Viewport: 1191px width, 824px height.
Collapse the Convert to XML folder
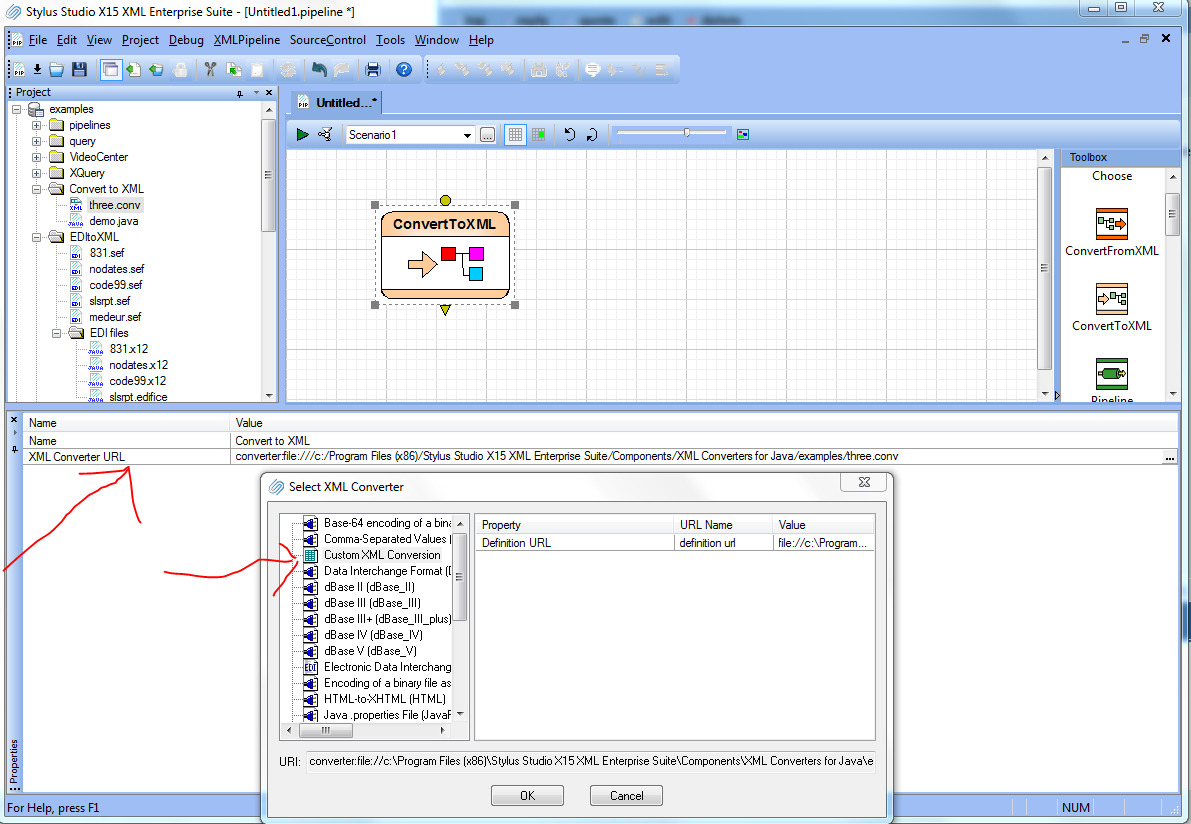pyautogui.click(x=36, y=189)
